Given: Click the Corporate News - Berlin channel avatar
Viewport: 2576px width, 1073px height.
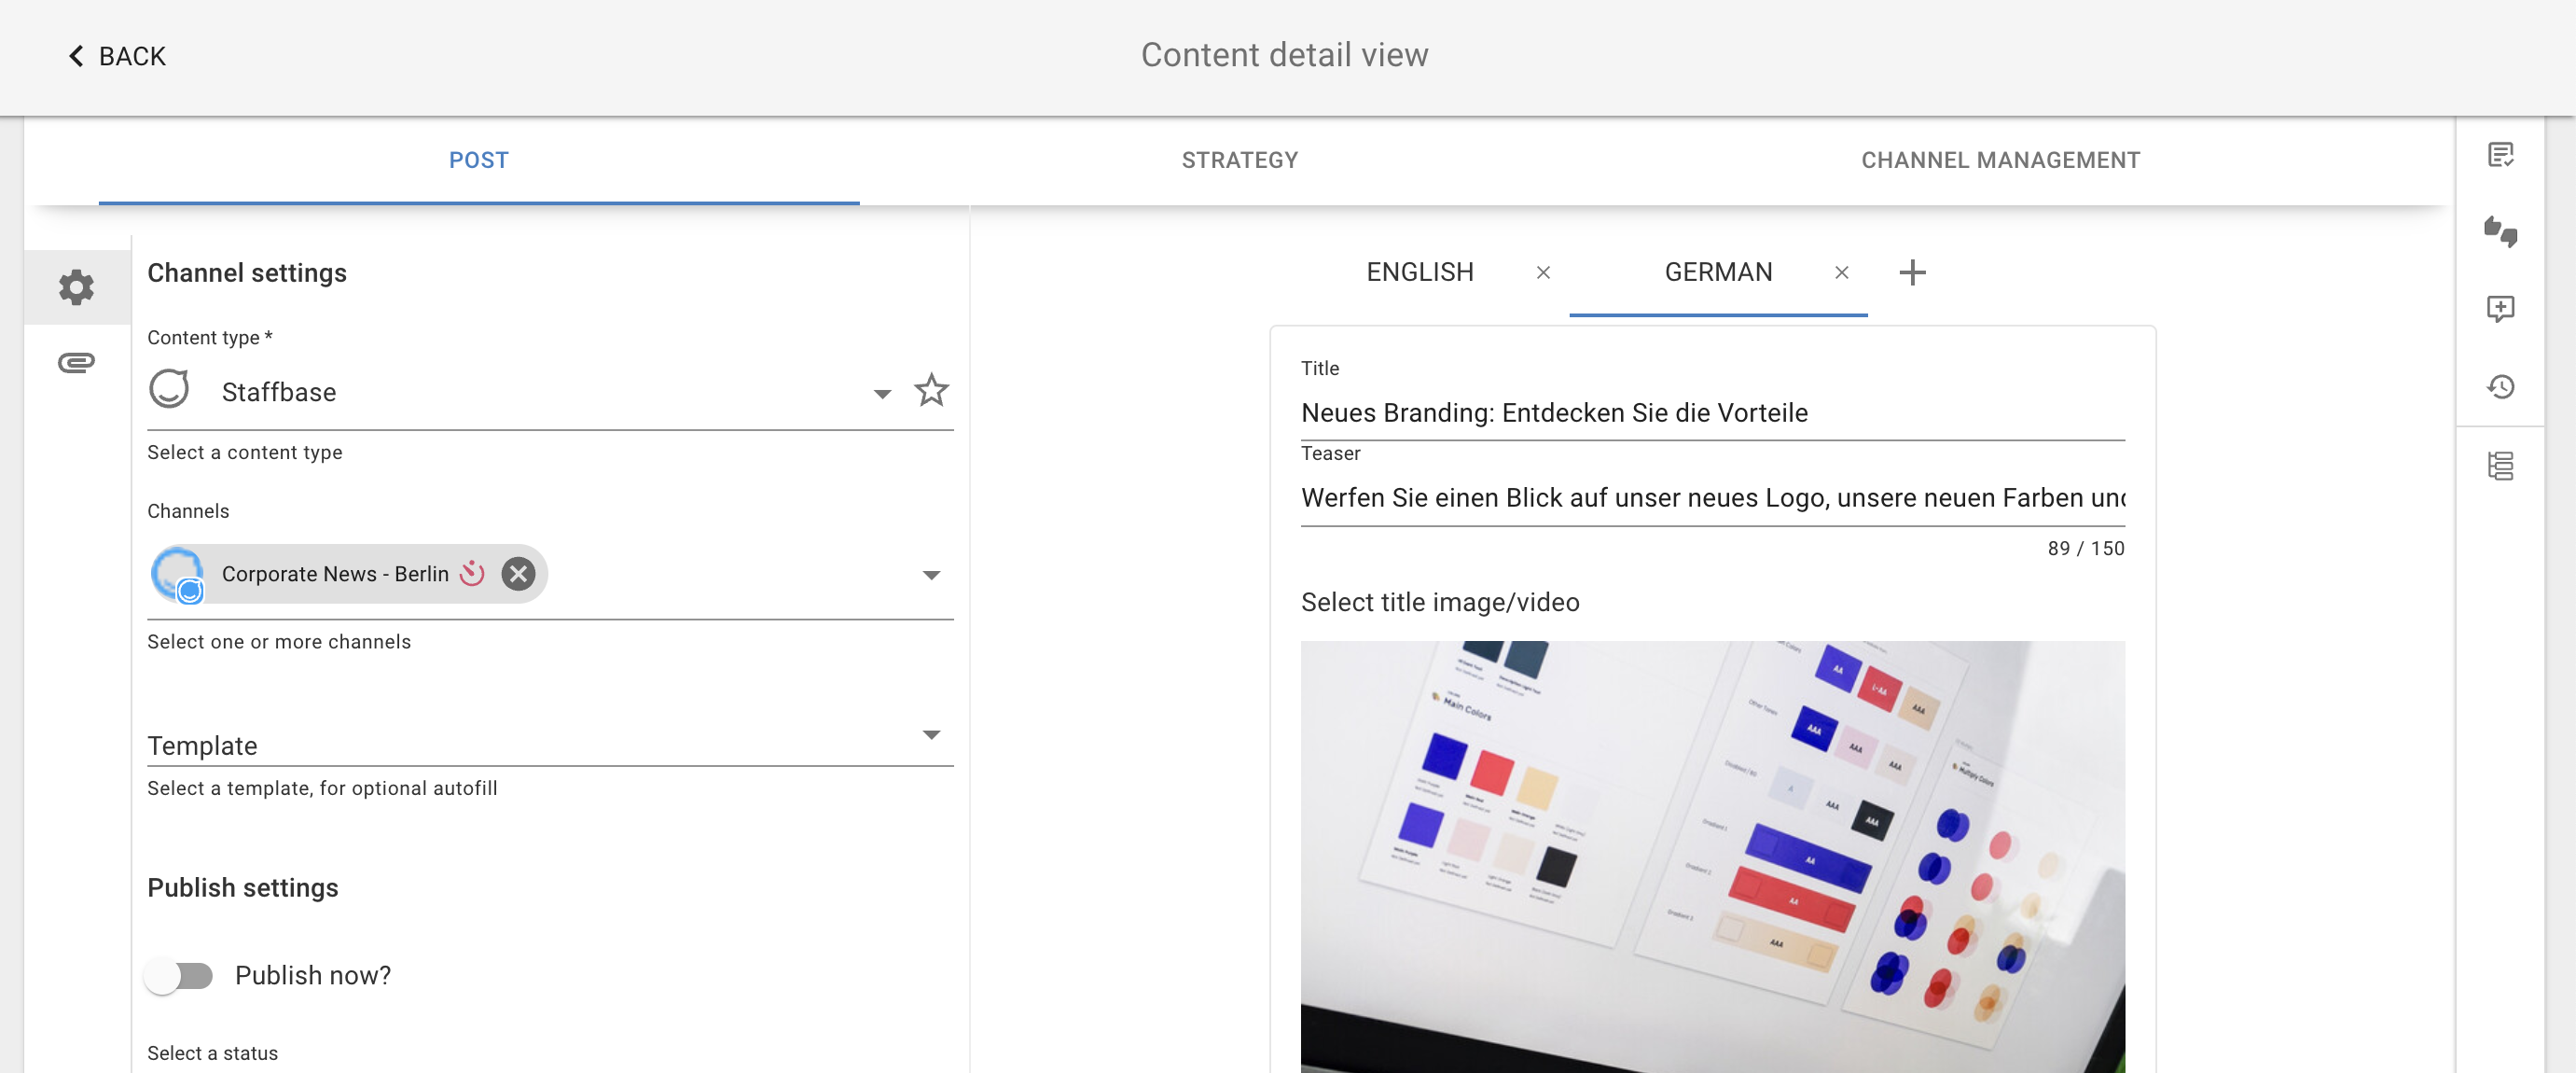Looking at the screenshot, I should point(178,574).
